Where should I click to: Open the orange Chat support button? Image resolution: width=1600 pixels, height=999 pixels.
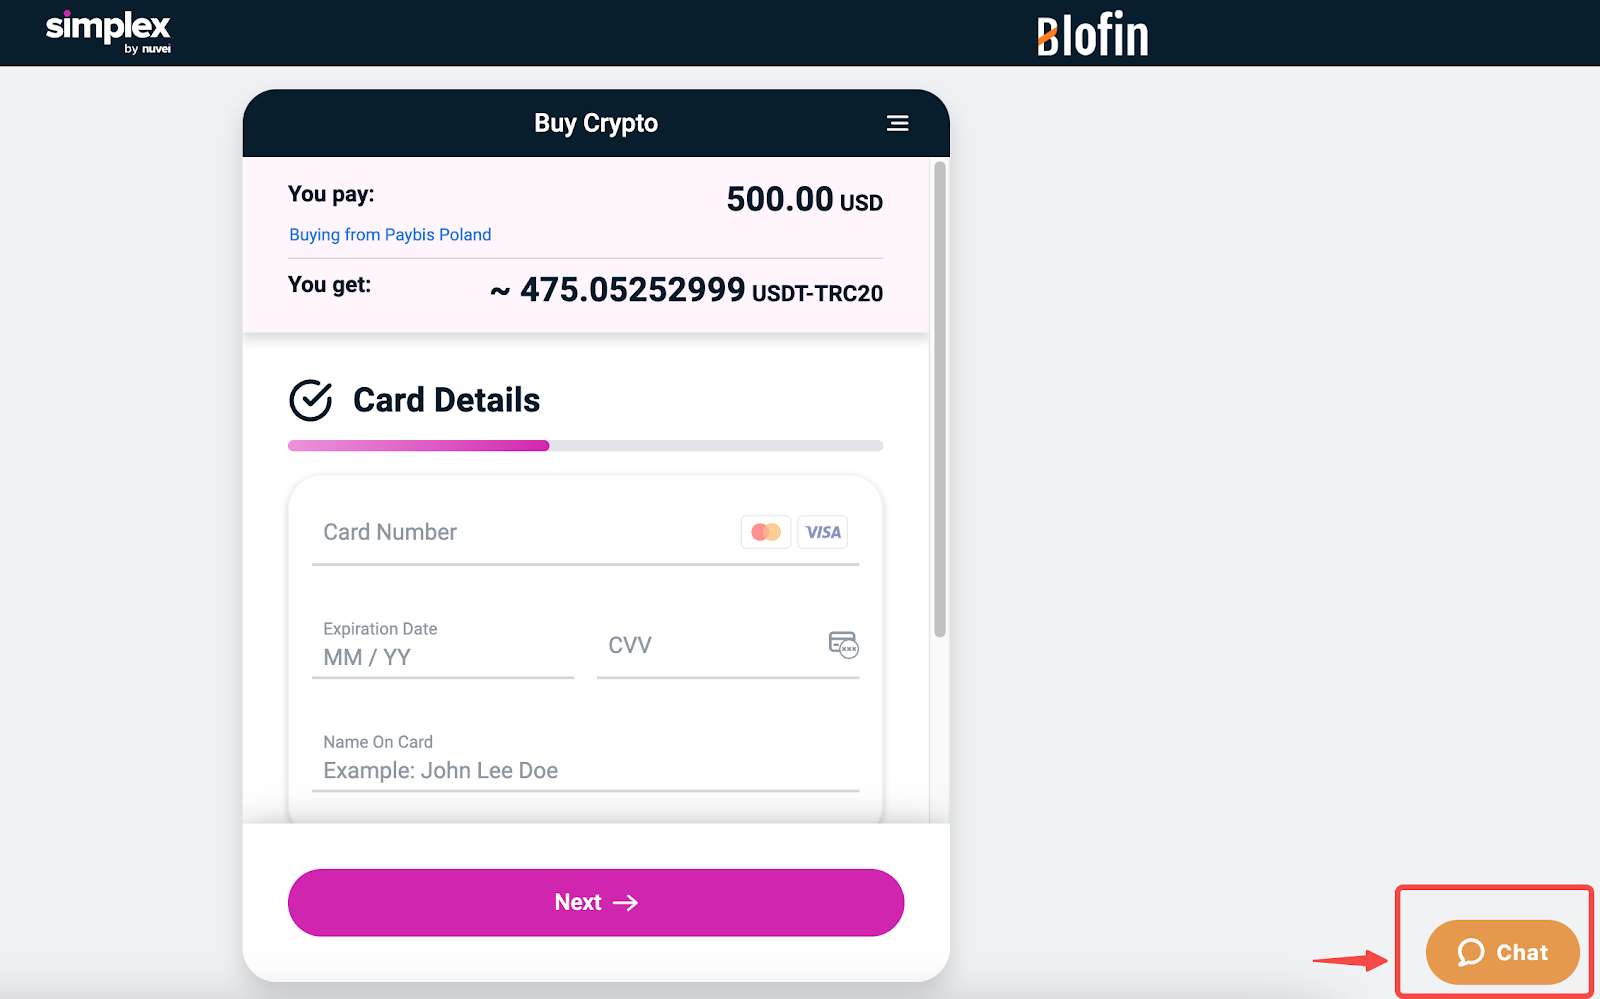click(x=1502, y=952)
